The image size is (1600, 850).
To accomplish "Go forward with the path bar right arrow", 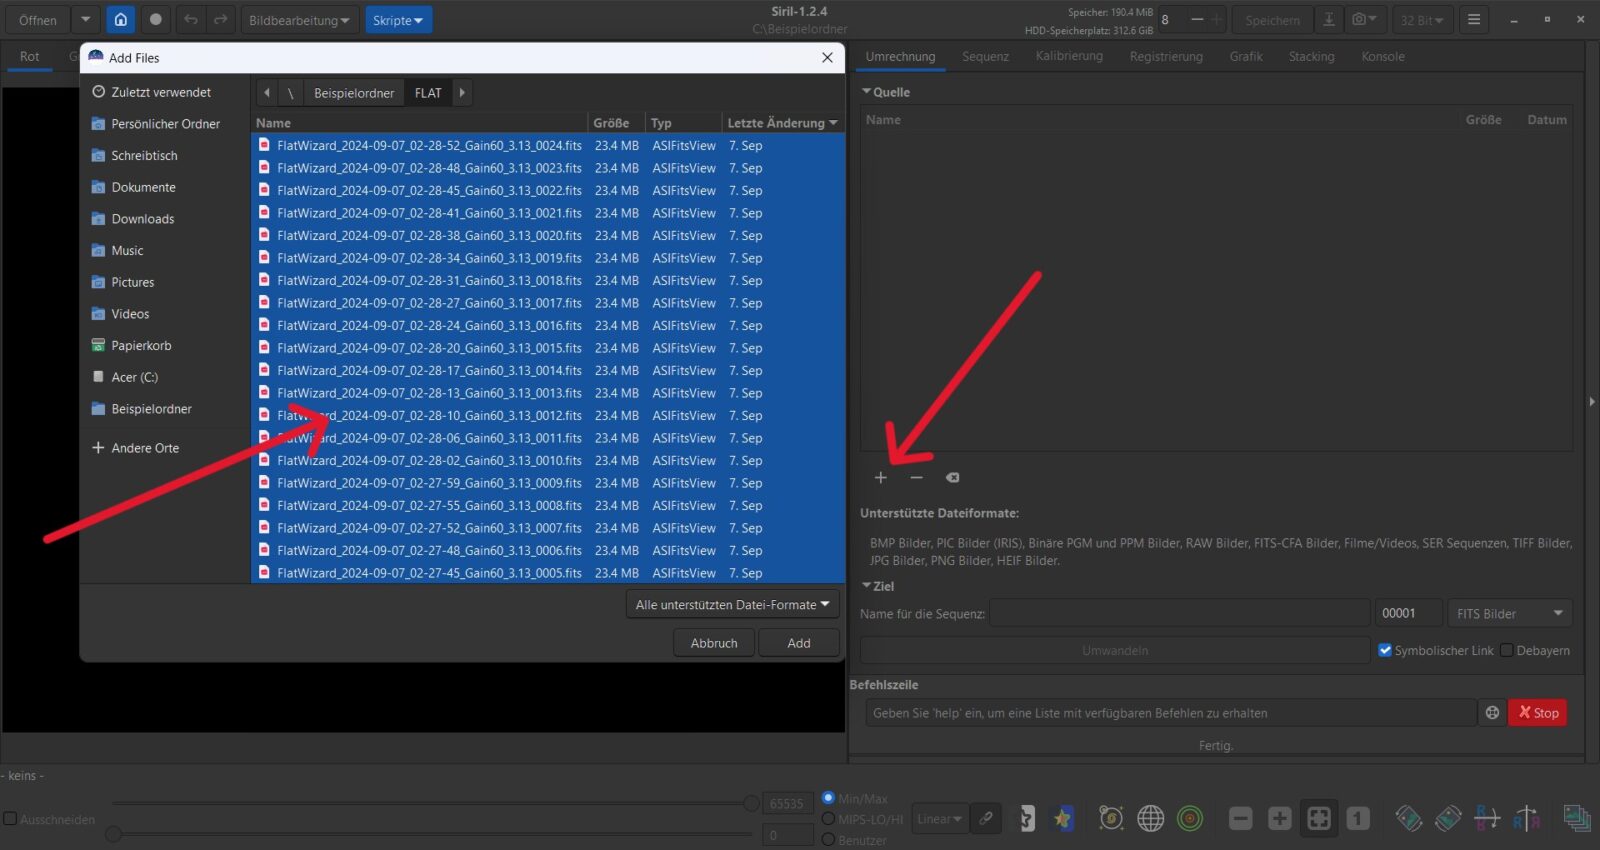I will point(462,93).
